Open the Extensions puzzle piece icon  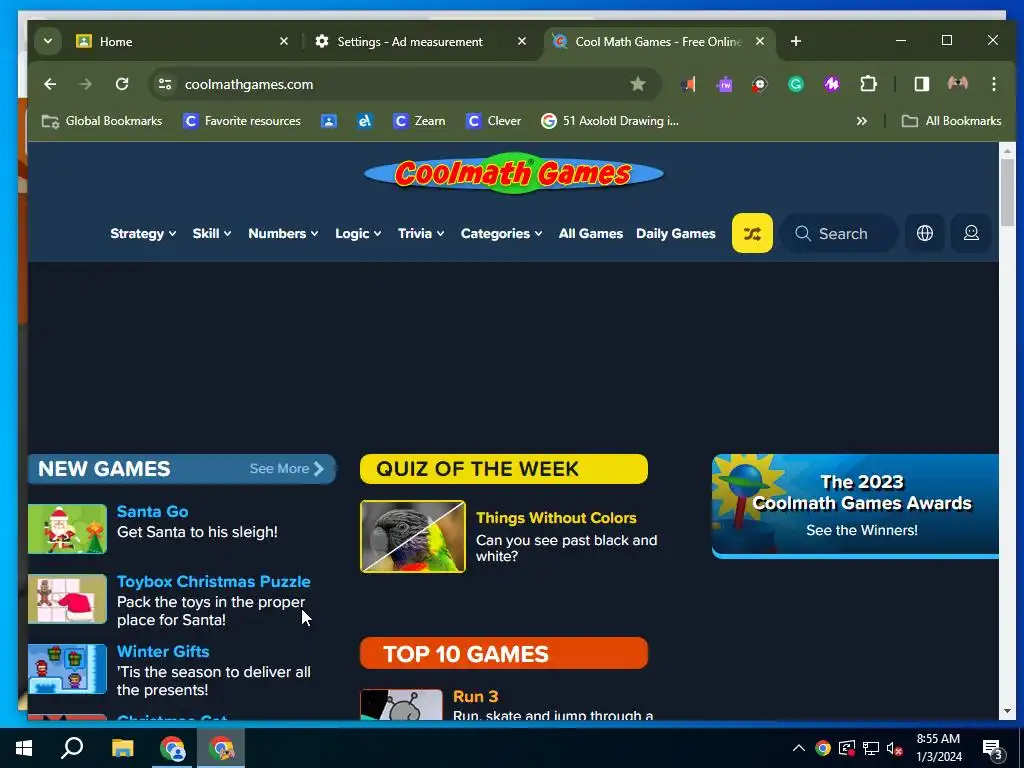tap(868, 84)
